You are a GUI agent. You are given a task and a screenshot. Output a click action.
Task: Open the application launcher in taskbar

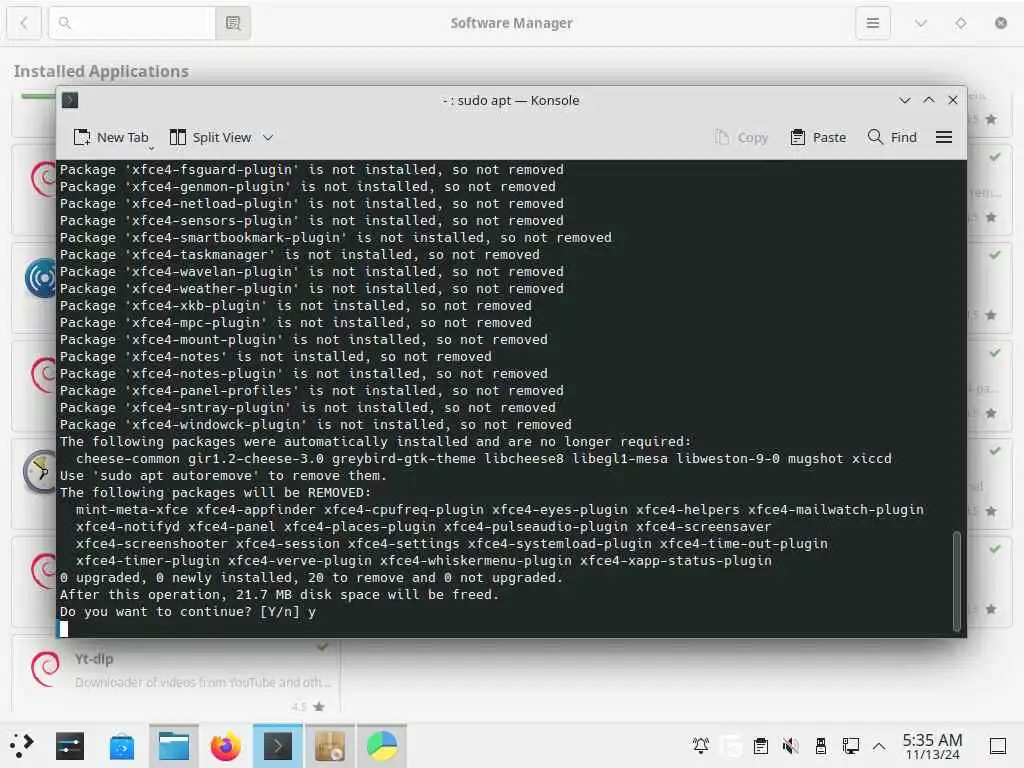coord(22,746)
